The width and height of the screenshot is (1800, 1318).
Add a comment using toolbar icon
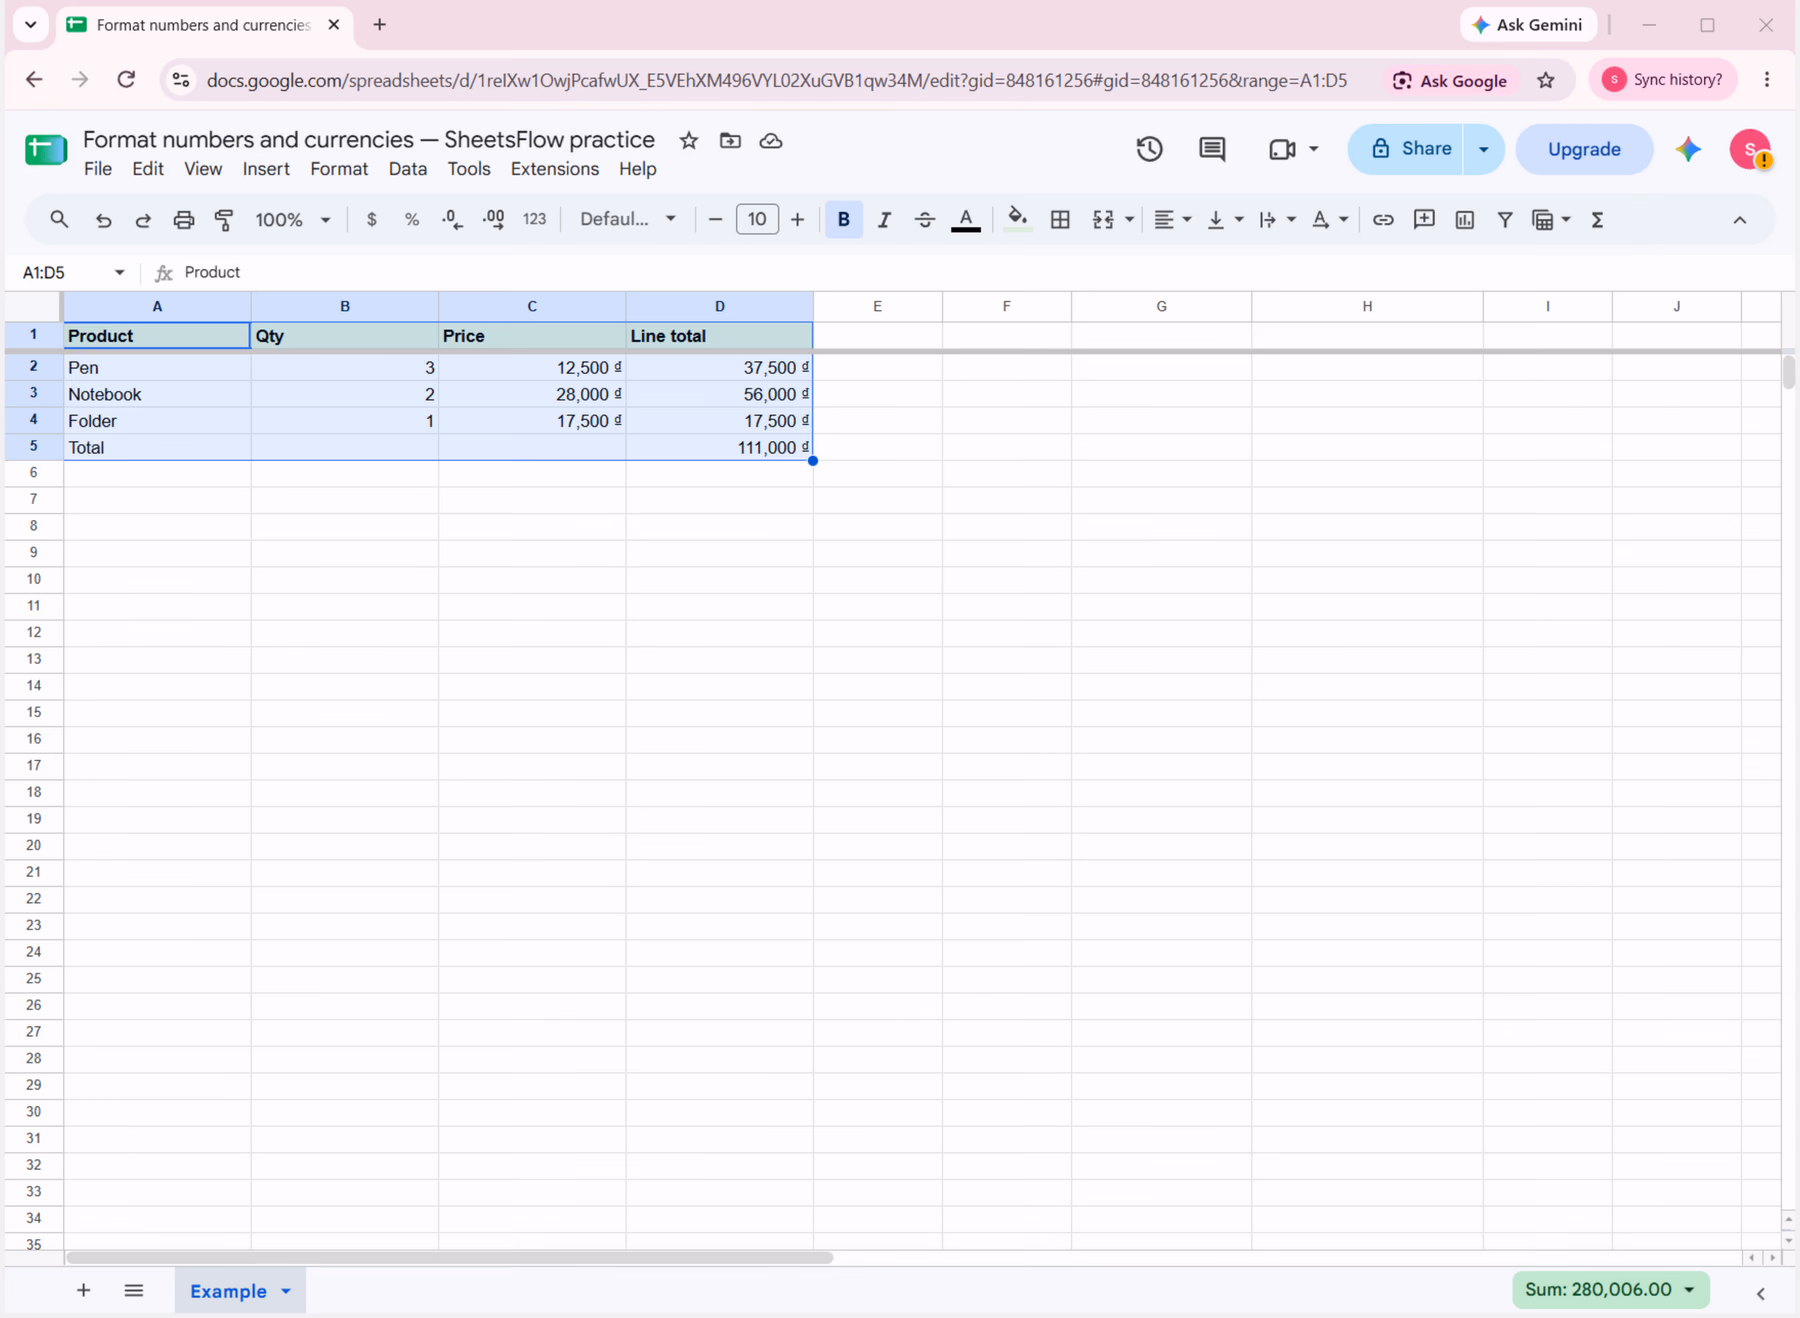tap(1424, 220)
